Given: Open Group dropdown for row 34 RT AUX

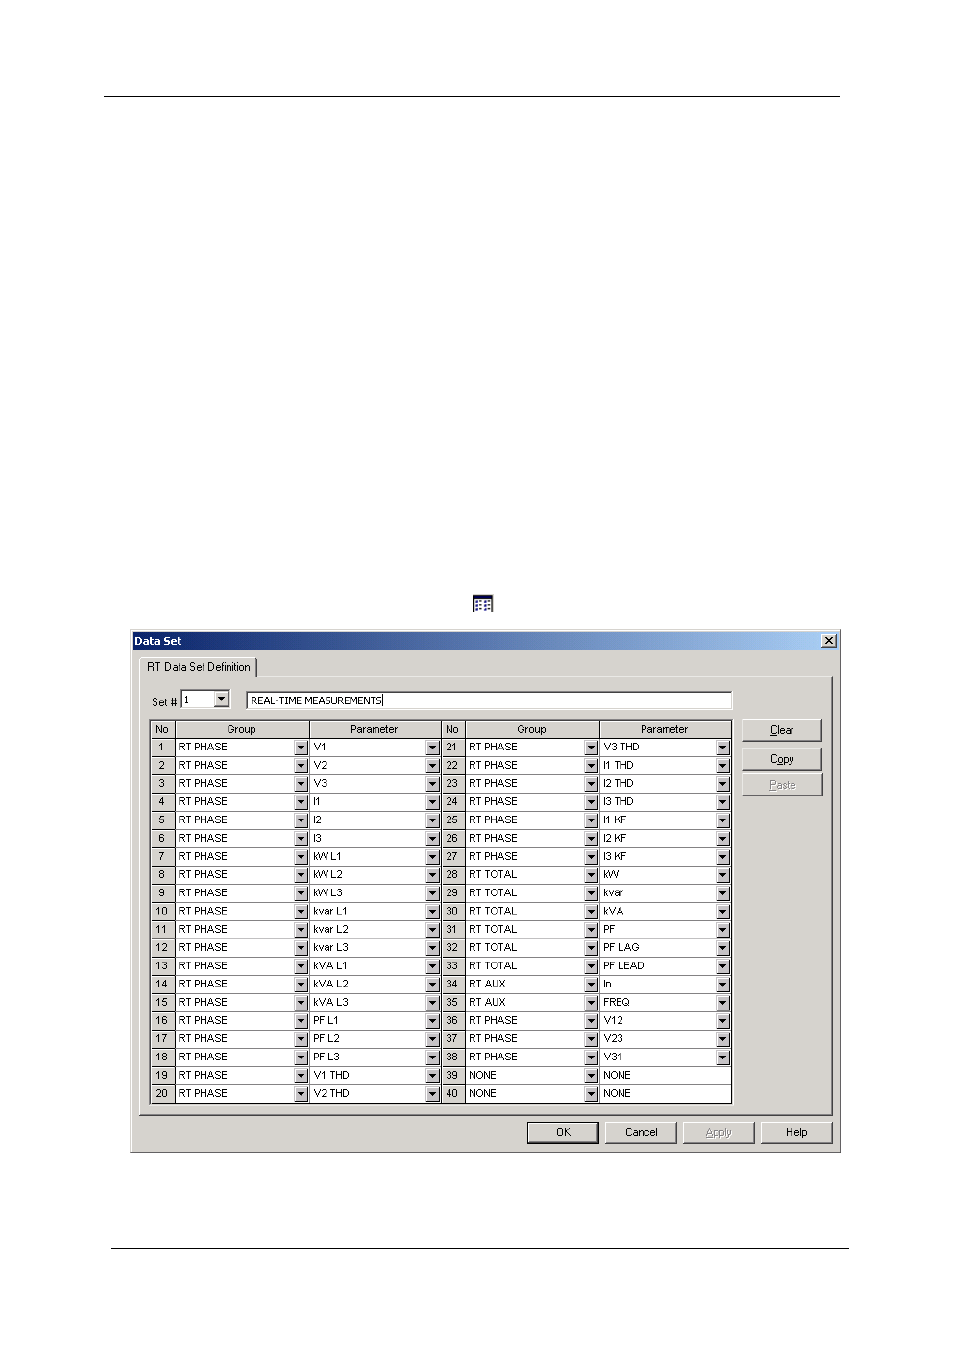Looking at the screenshot, I should [591, 985].
